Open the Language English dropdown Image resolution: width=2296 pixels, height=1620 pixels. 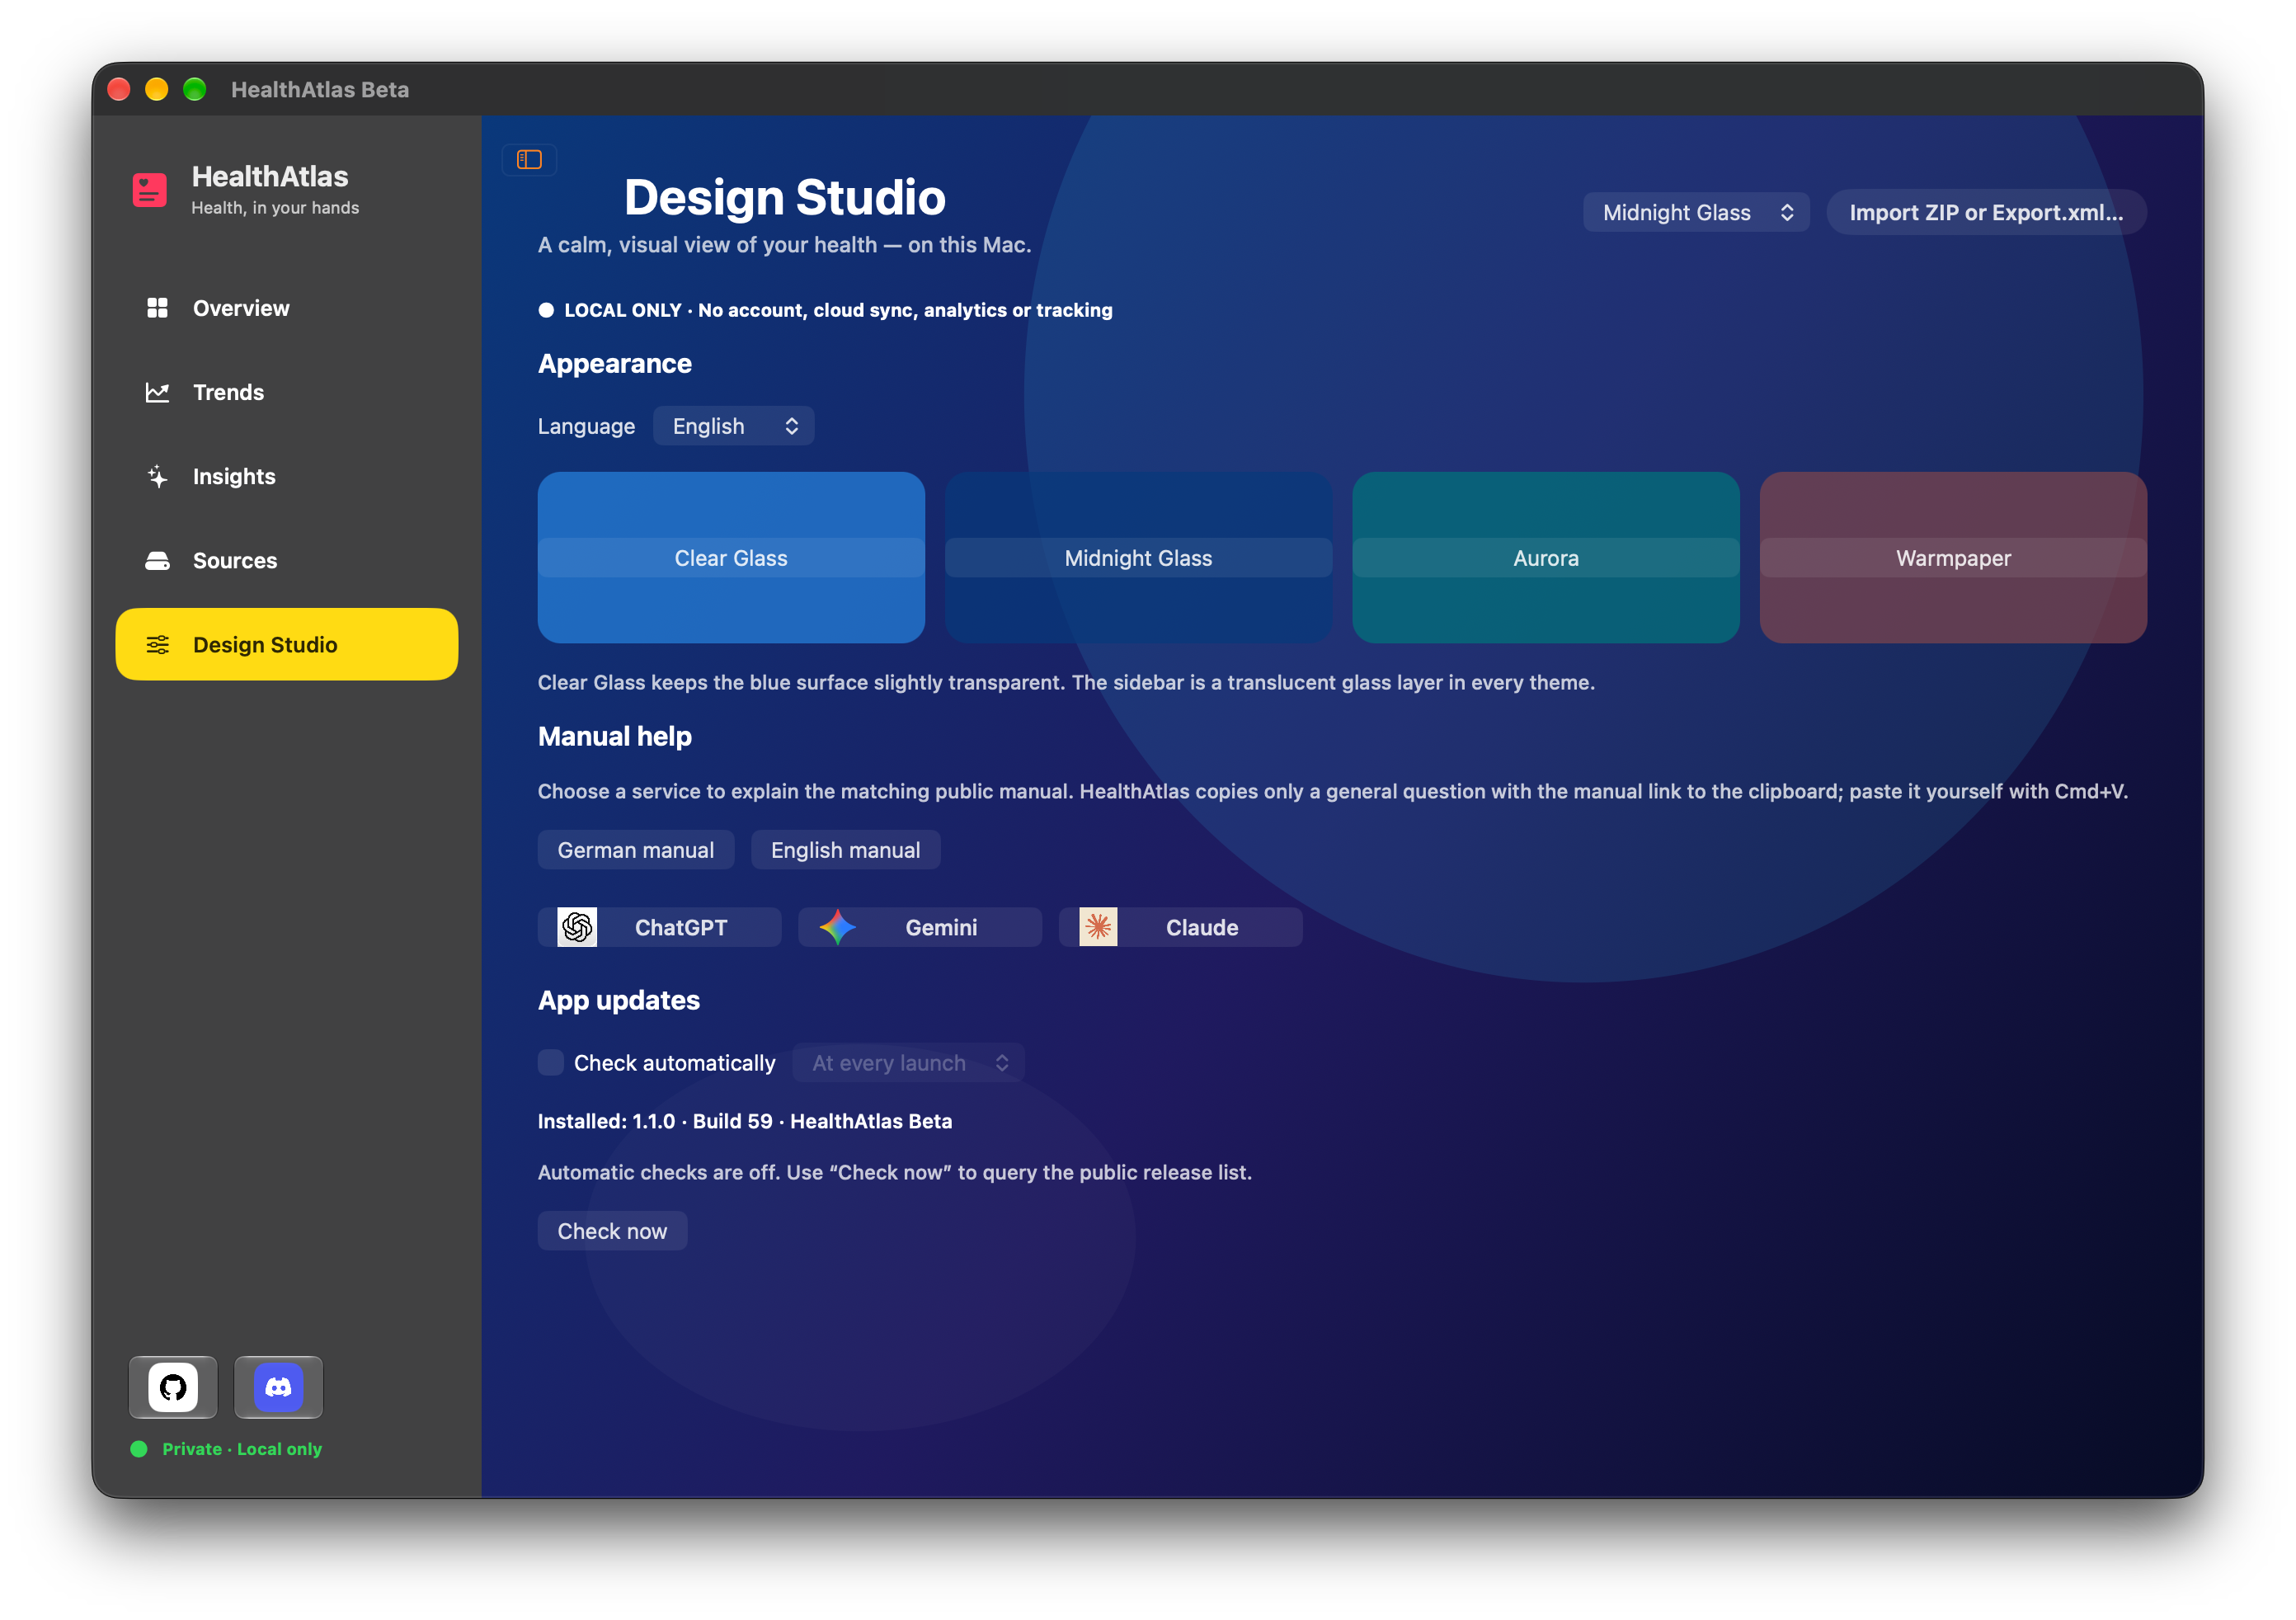point(733,426)
